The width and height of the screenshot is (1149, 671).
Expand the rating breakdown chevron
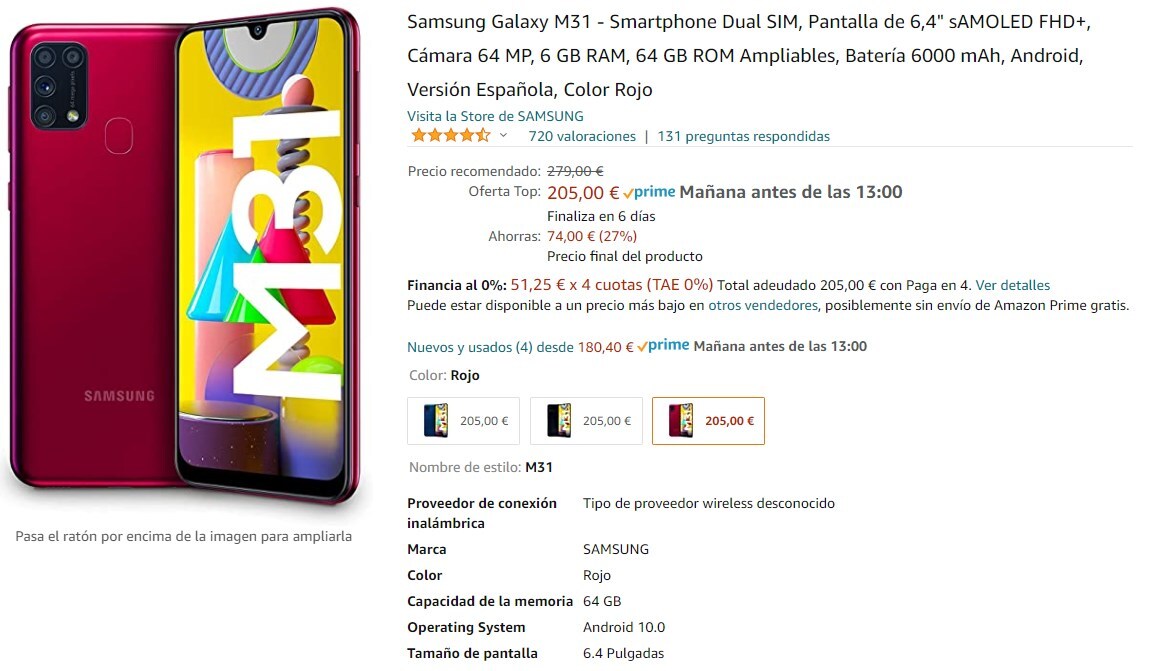[503, 136]
